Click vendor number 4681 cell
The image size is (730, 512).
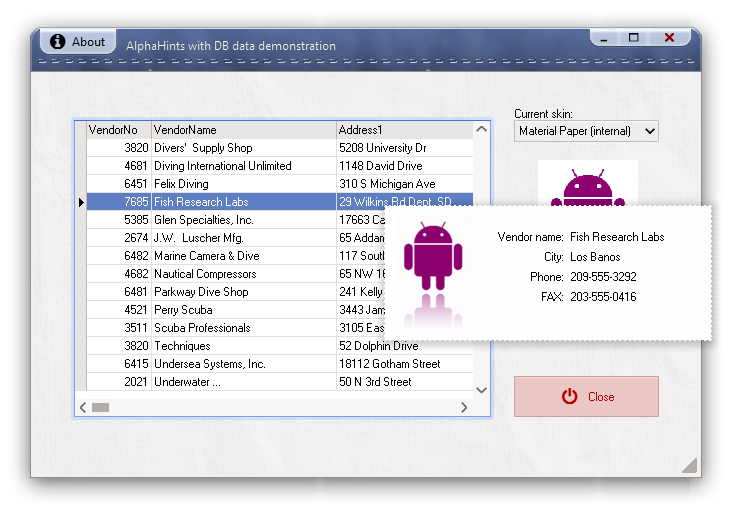pyautogui.click(x=119, y=166)
